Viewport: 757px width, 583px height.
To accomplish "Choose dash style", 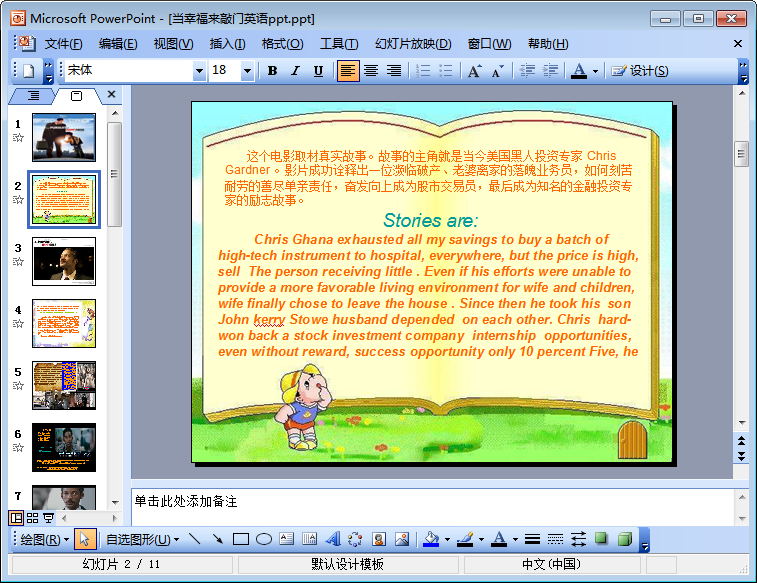I will pos(555,539).
